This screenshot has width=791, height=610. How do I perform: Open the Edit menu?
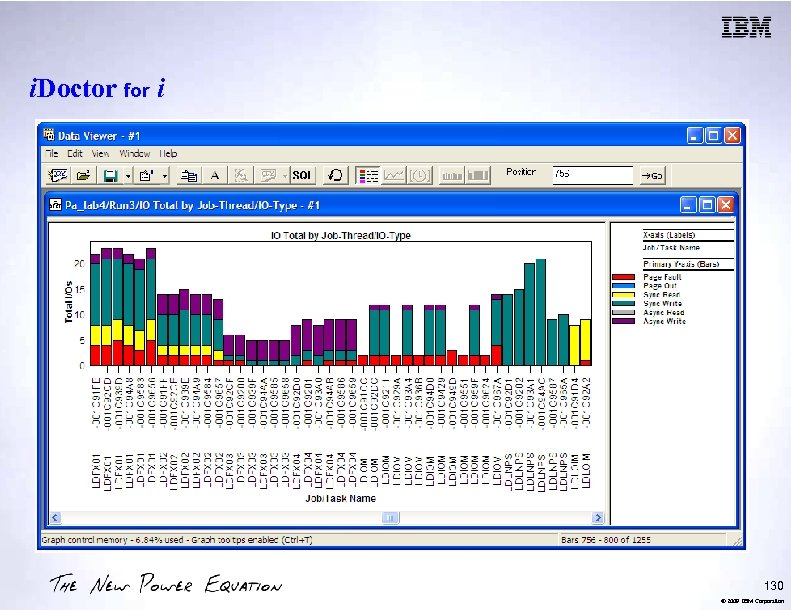point(75,153)
